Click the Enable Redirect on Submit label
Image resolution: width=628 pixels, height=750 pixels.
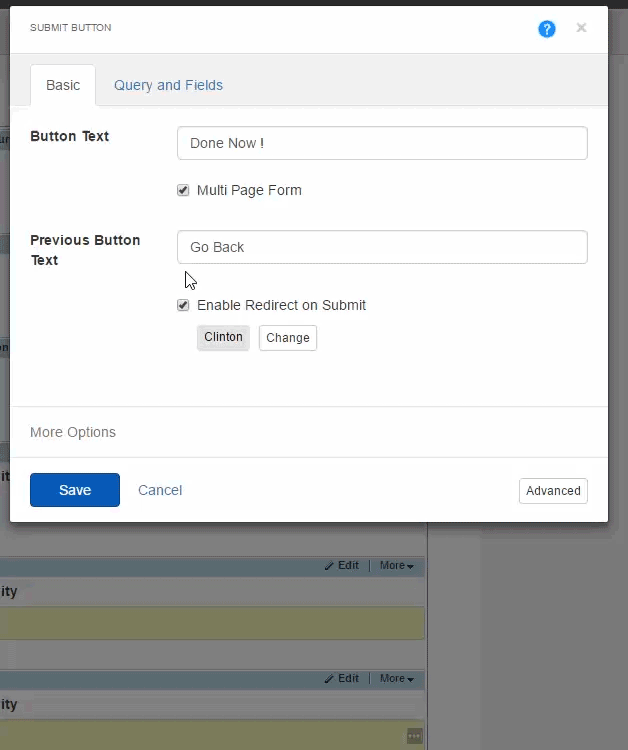tap(281, 305)
